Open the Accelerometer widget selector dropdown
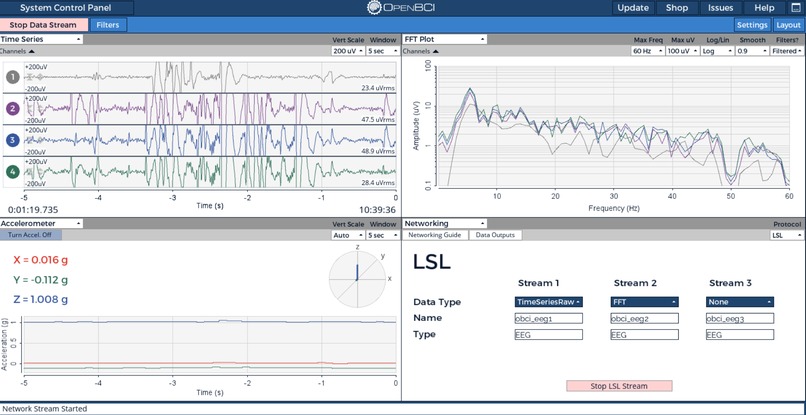Screen dimensions: 806x415 tap(41, 223)
